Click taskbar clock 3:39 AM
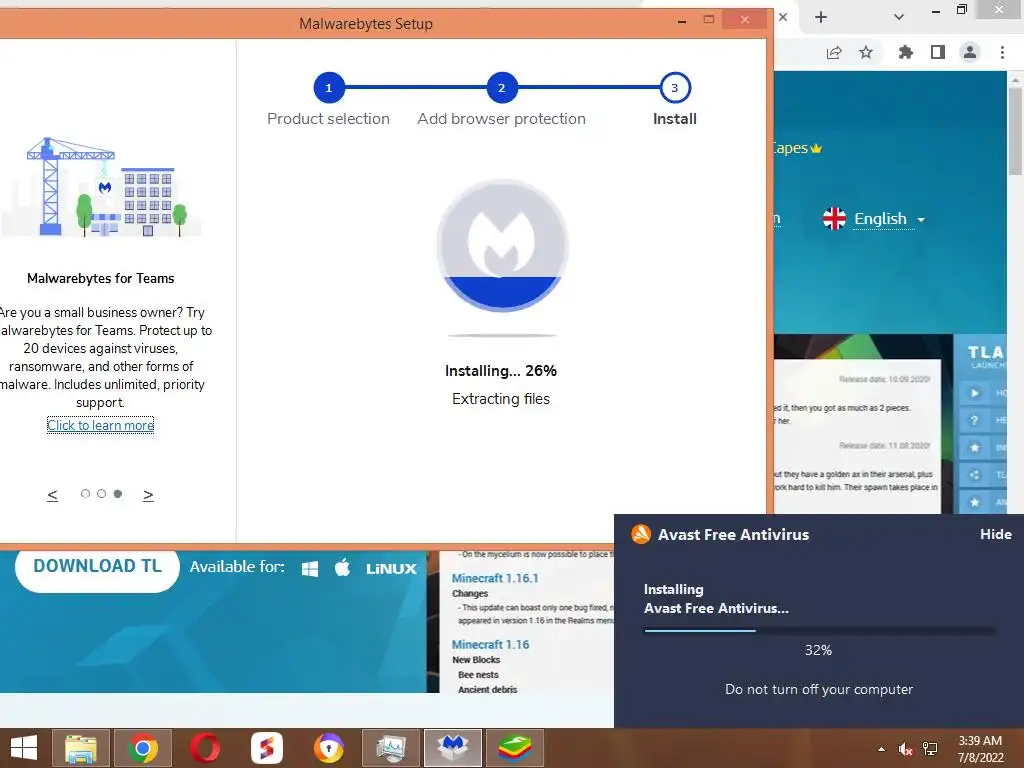Image resolution: width=1024 pixels, height=768 pixels. 980,741
